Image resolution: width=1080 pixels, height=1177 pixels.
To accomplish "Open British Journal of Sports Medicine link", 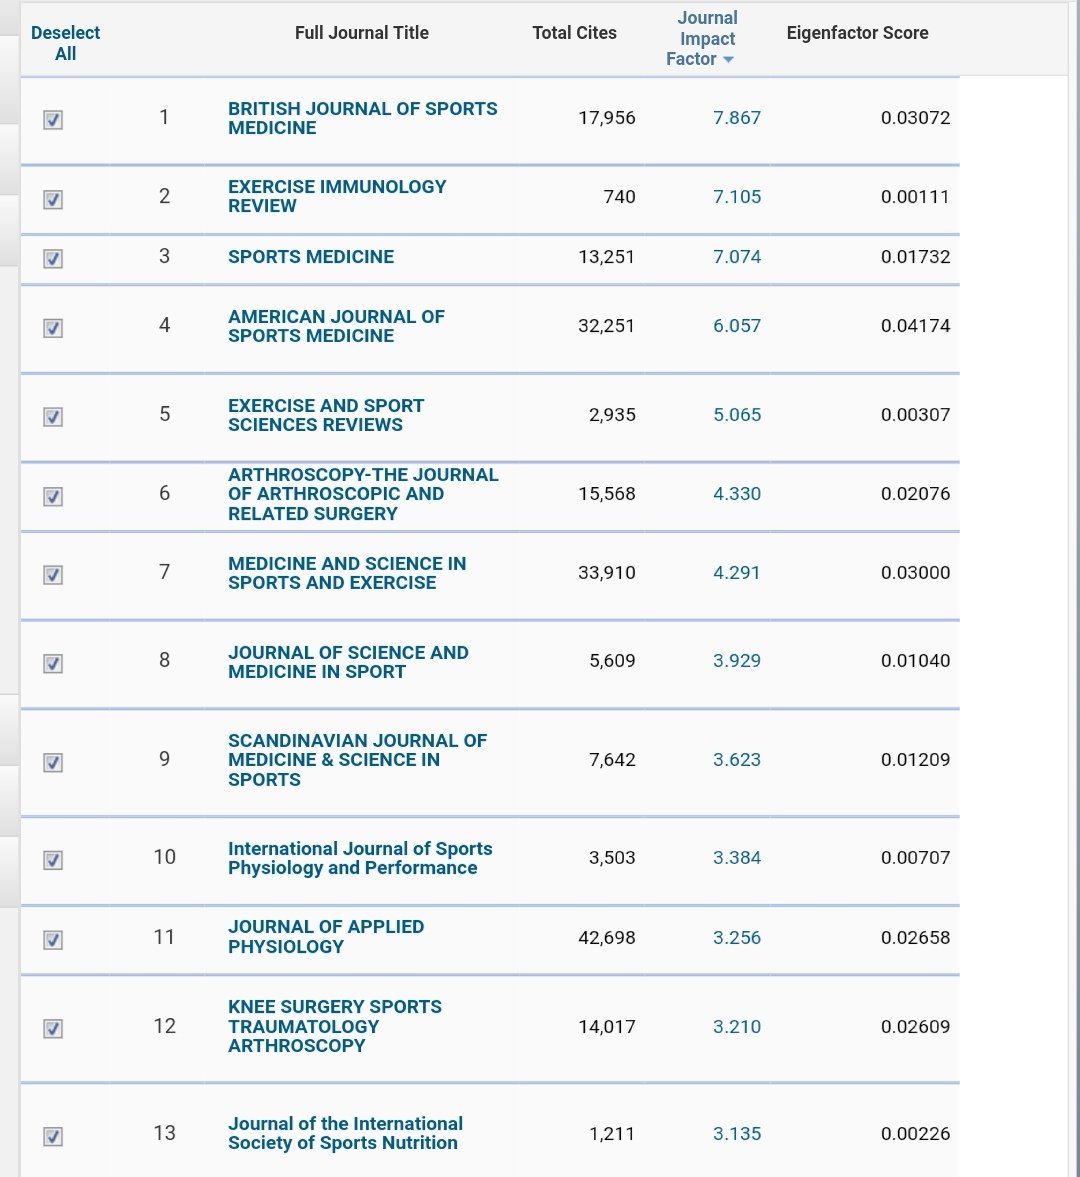I will [x=363, y=118].
